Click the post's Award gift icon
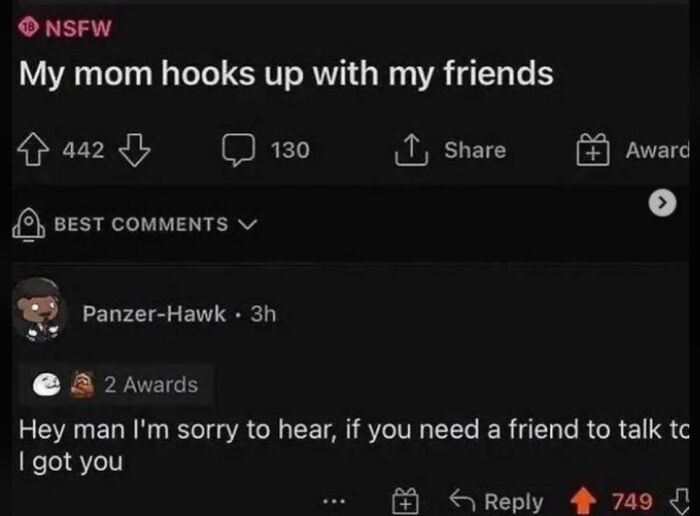This screenshot has width=700, height=516. pyautogui.click(x=593, y=150)
